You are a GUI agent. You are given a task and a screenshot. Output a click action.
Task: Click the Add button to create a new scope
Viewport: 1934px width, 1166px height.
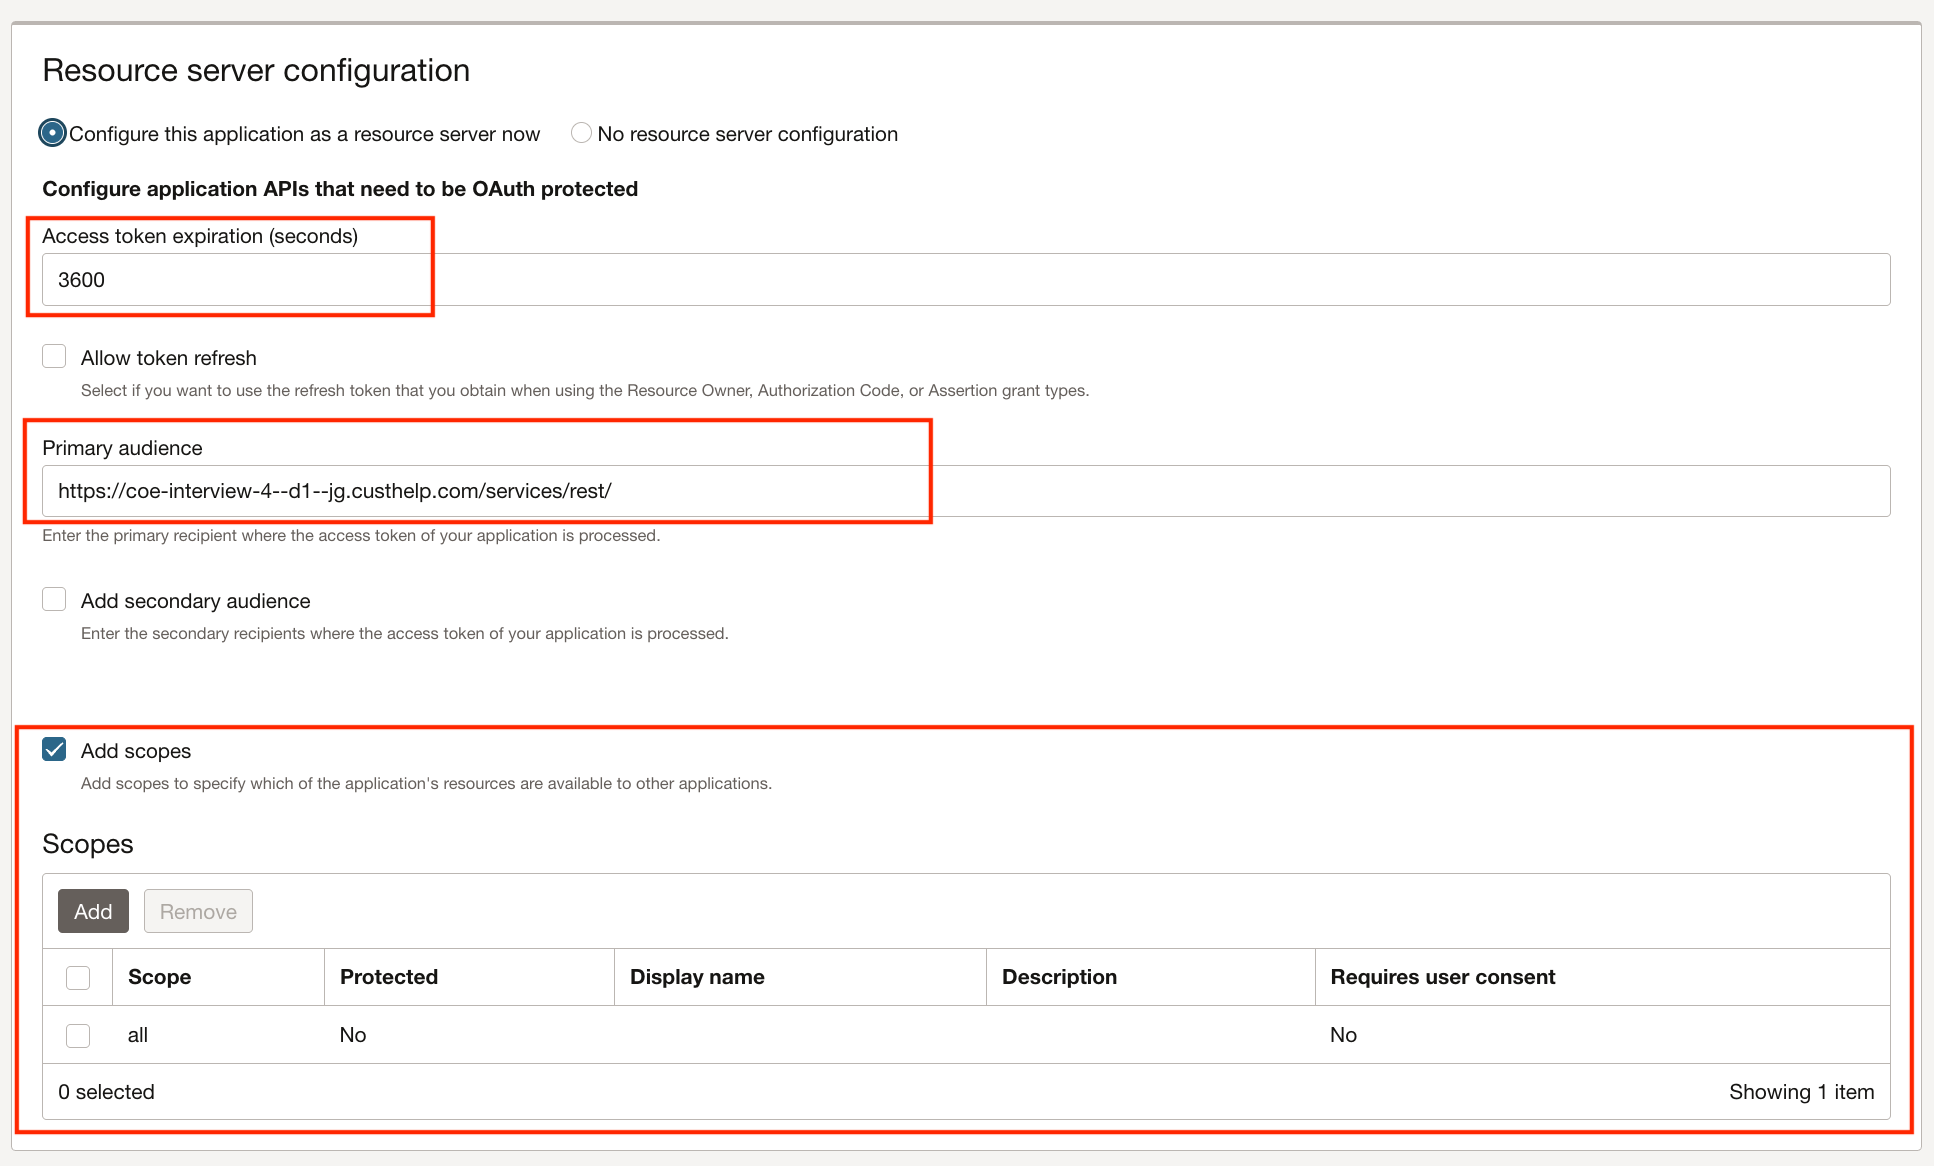click(x=92, y=911)
